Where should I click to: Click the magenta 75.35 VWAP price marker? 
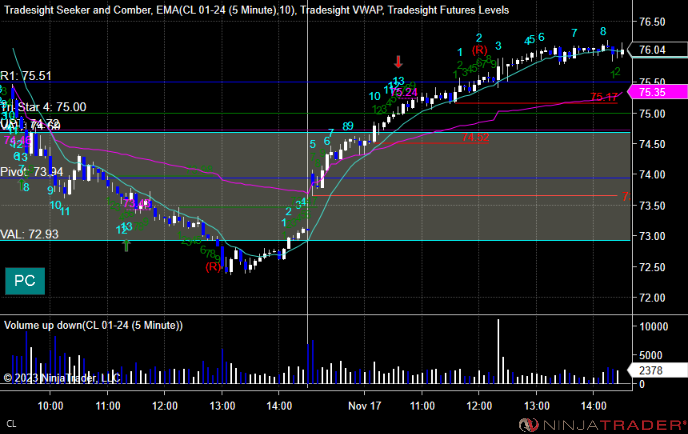tap(657, 92)
